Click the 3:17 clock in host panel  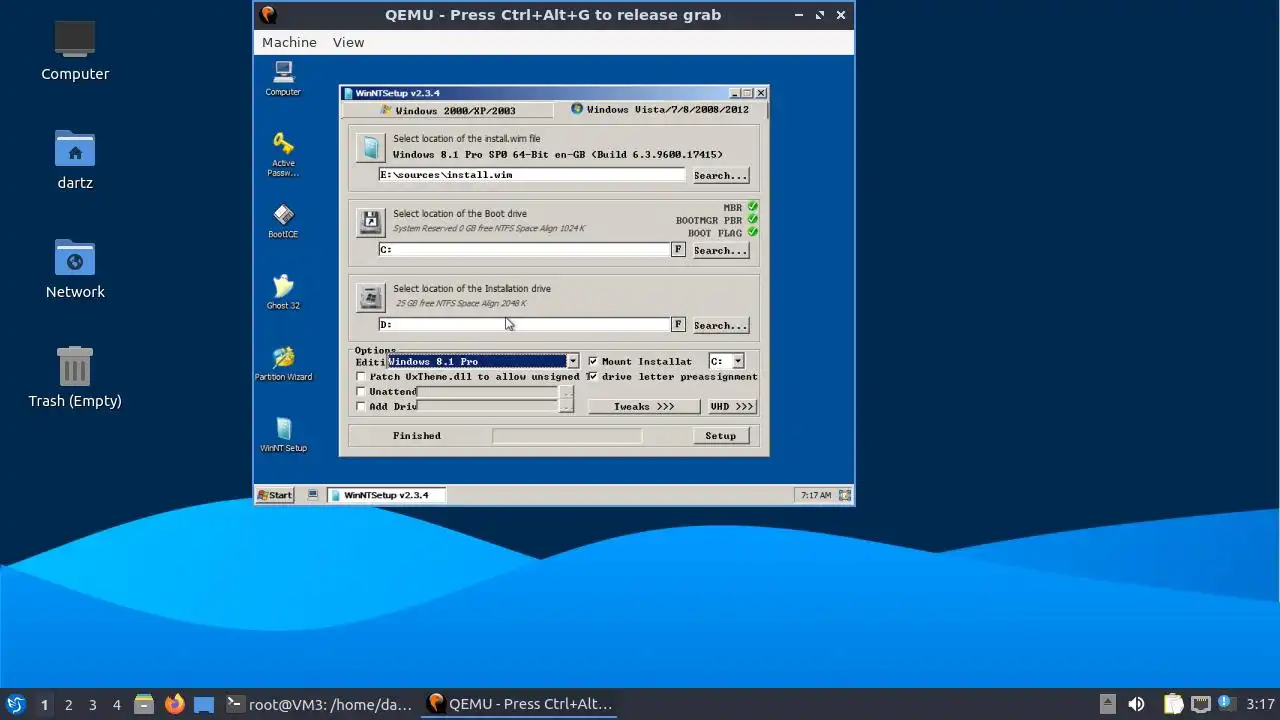1260,704
